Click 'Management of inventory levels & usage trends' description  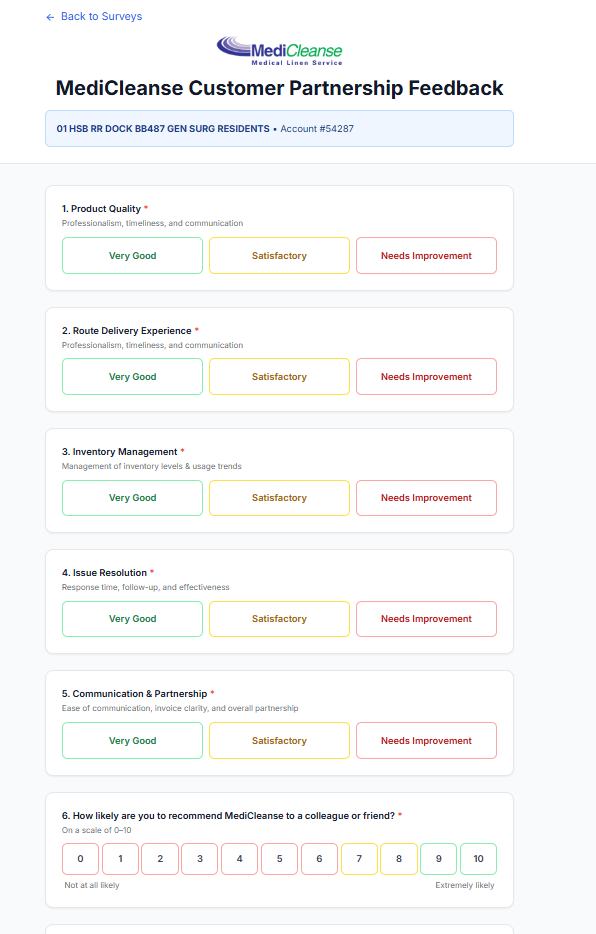[152, 466]
